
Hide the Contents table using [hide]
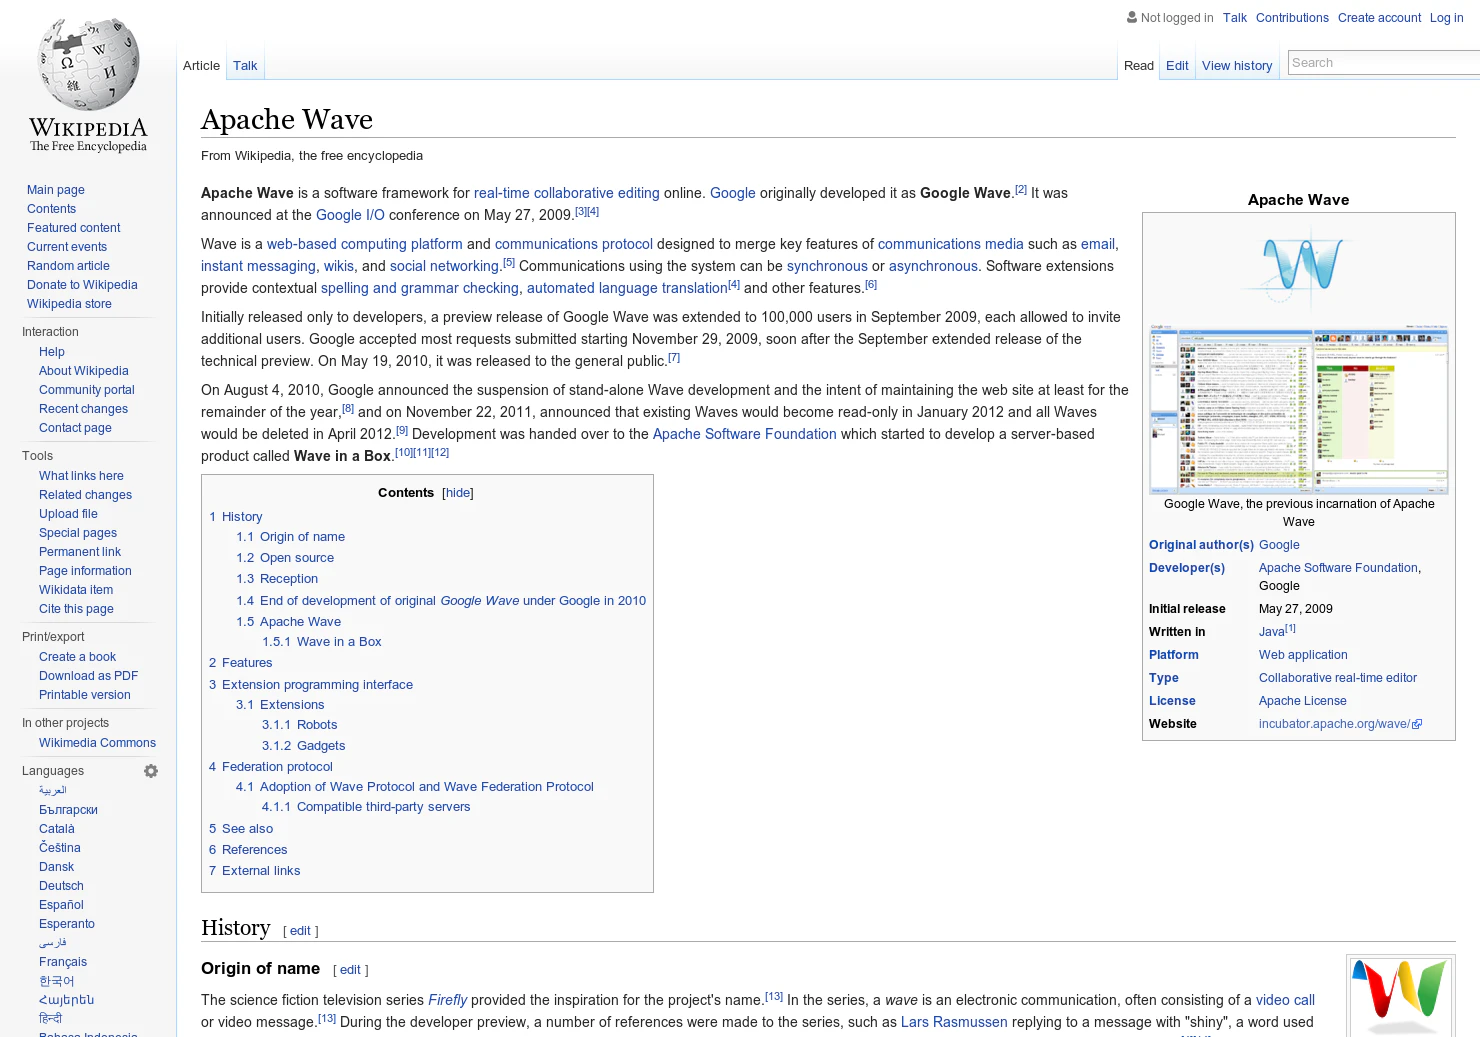[458, 493]
